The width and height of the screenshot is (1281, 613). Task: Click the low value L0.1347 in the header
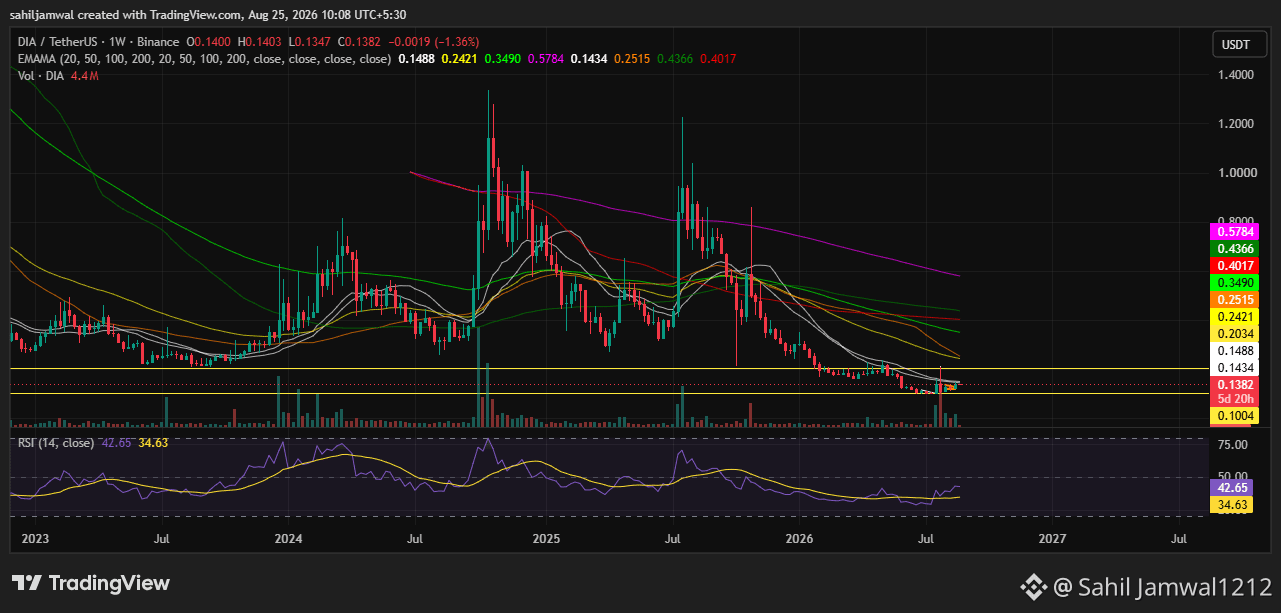pyautogui.click(x=310, y=42)
